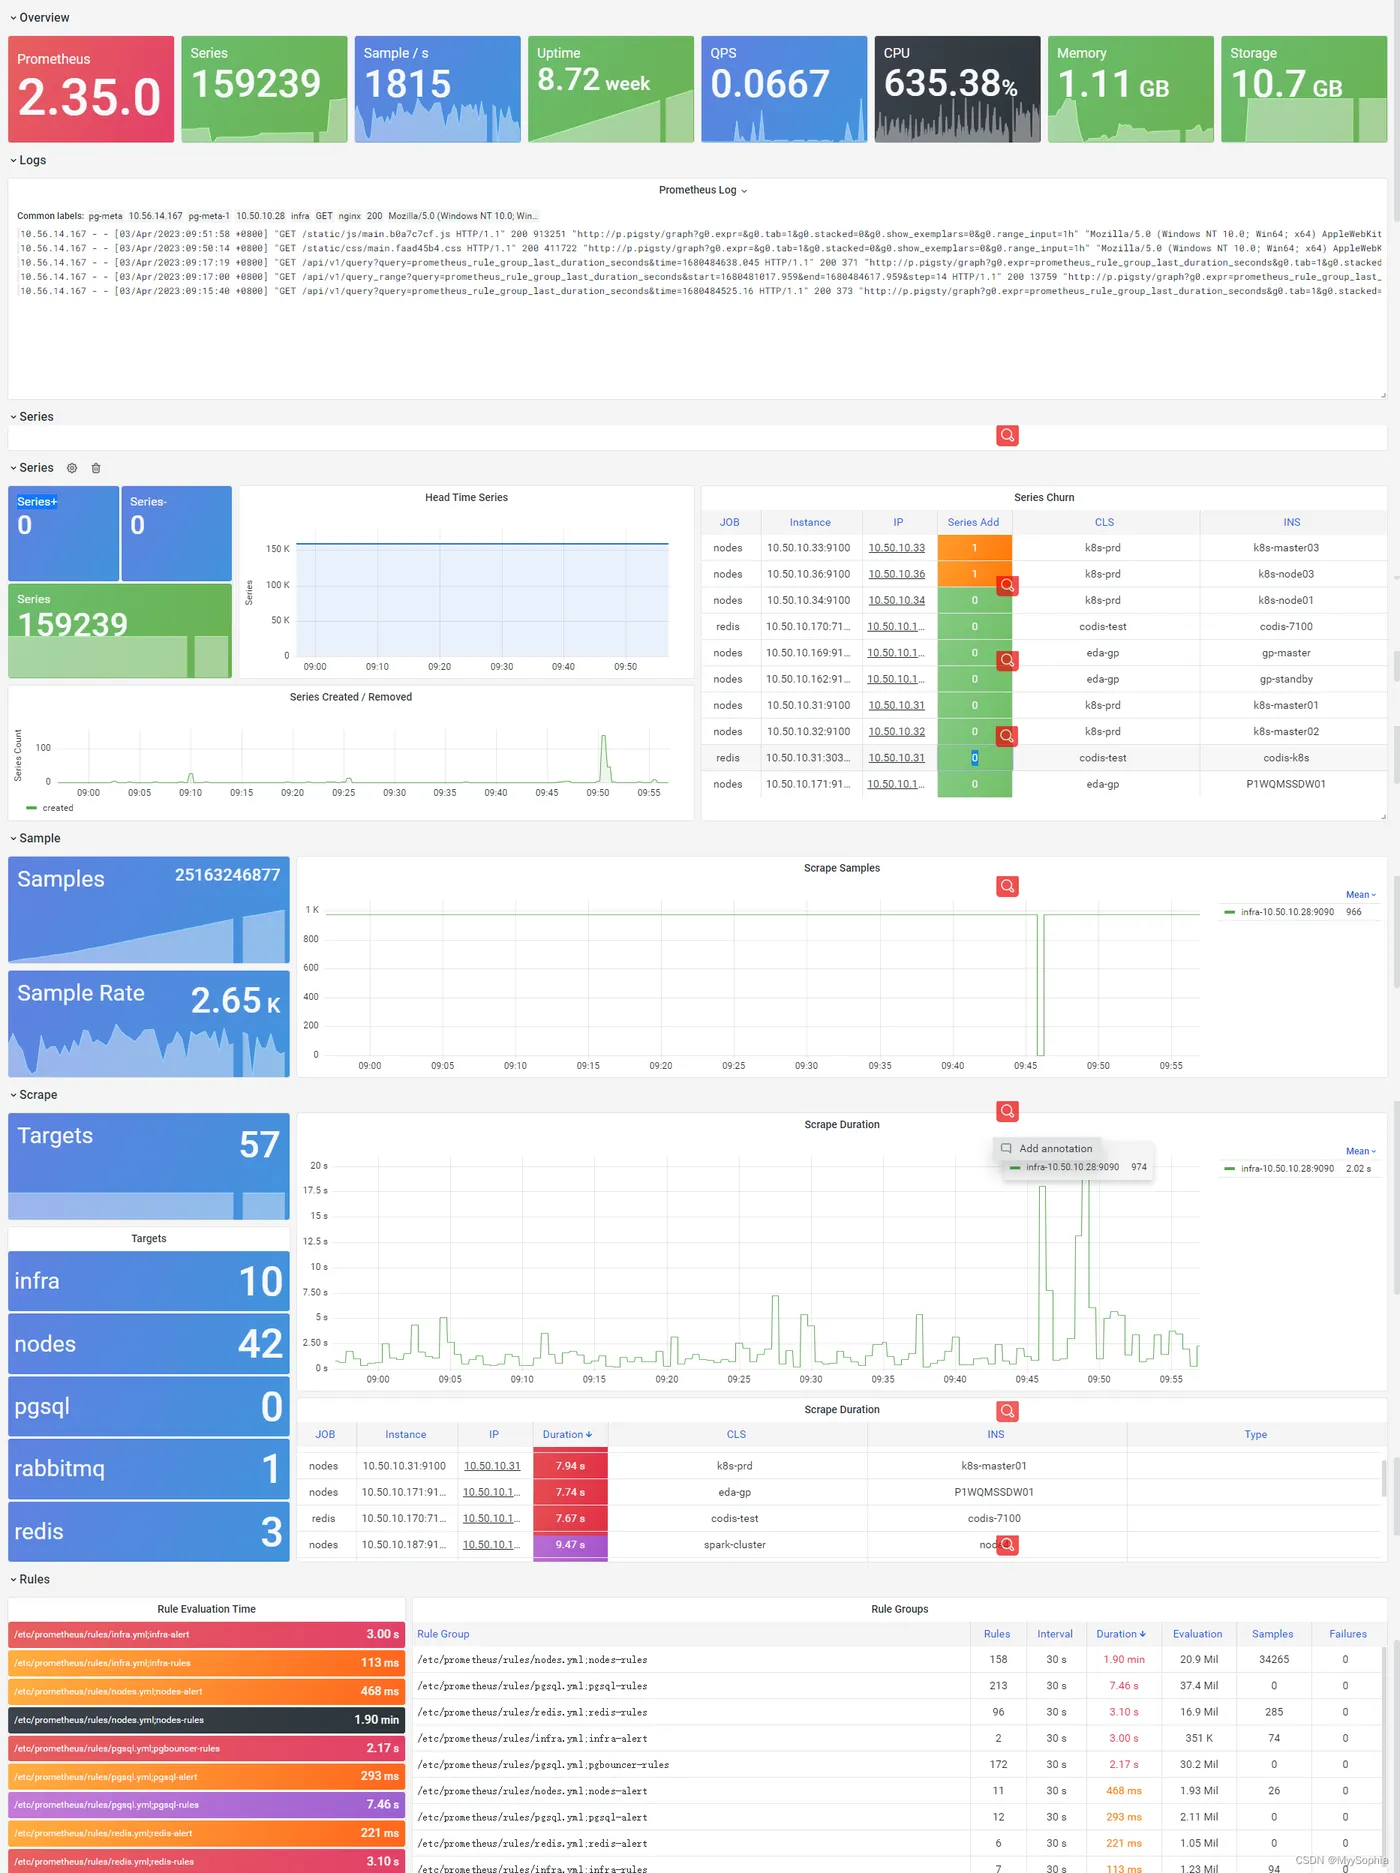The image size is (1400, 1873).
Task: Sort Rule Groups by Interval column
Action: click(1055, 1634)
